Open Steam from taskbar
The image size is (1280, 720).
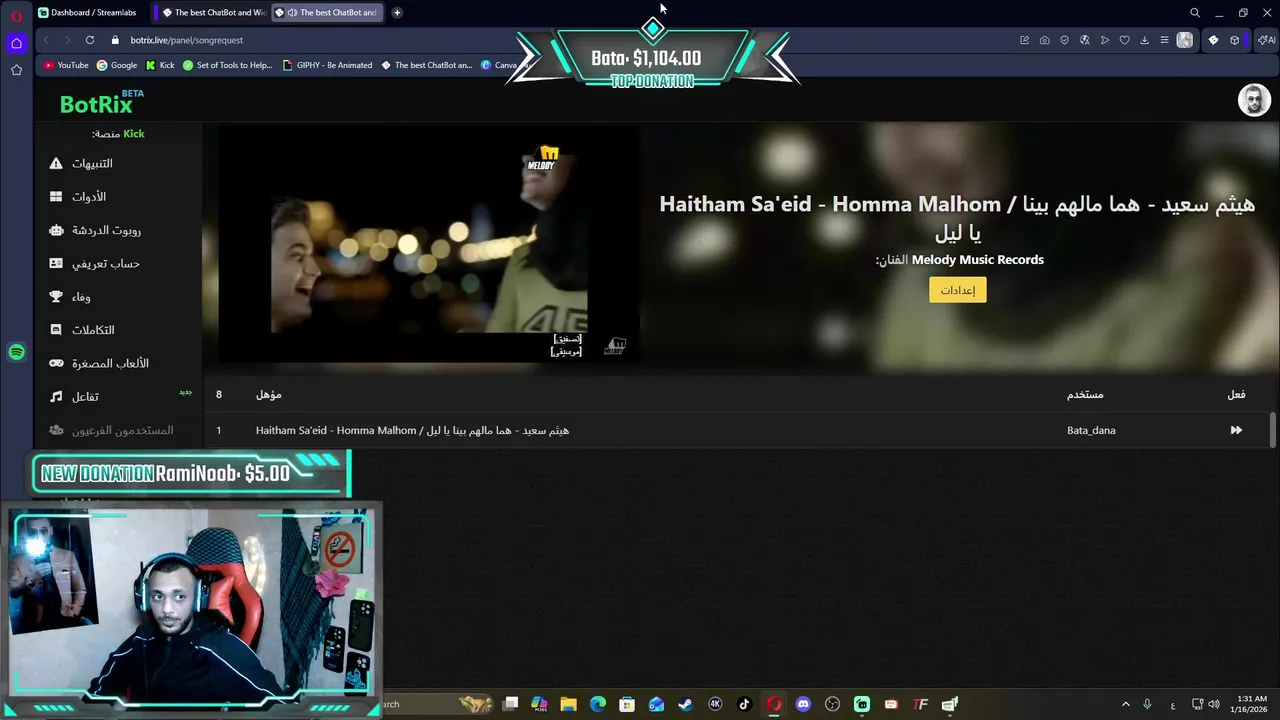click(x=685, y=704)
